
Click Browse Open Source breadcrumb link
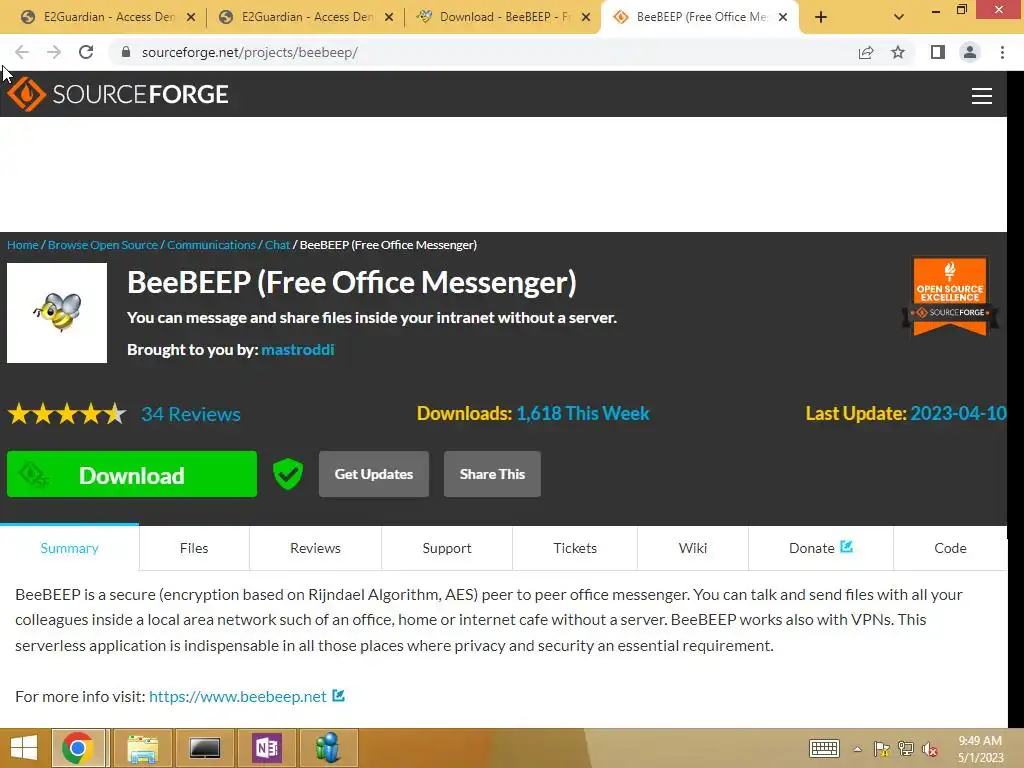(103, 245)
